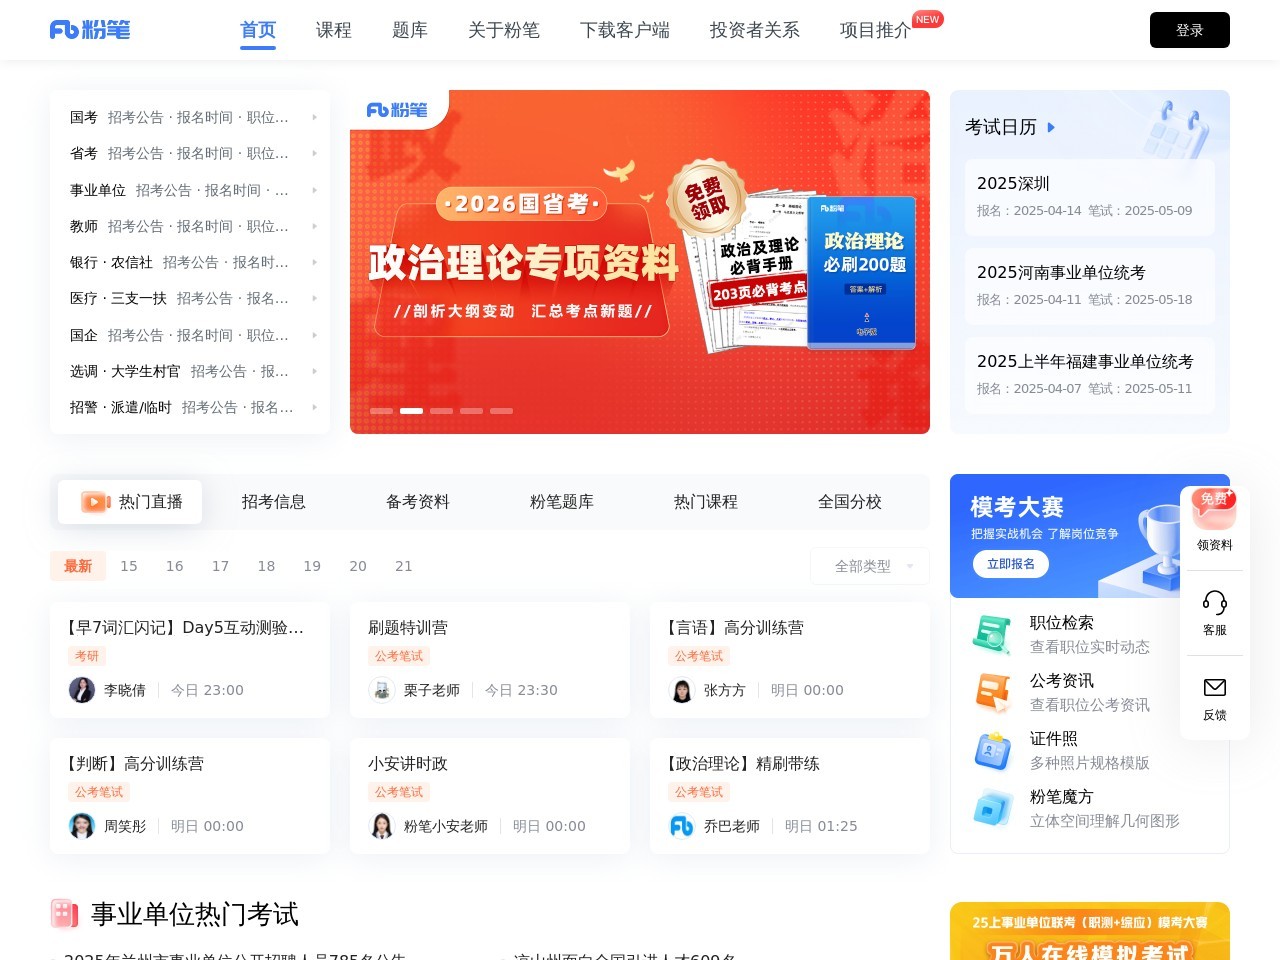1280x960 pixels.
Task: Open 2025河南事业单位统考 entry
Action: coord(1090,286)
